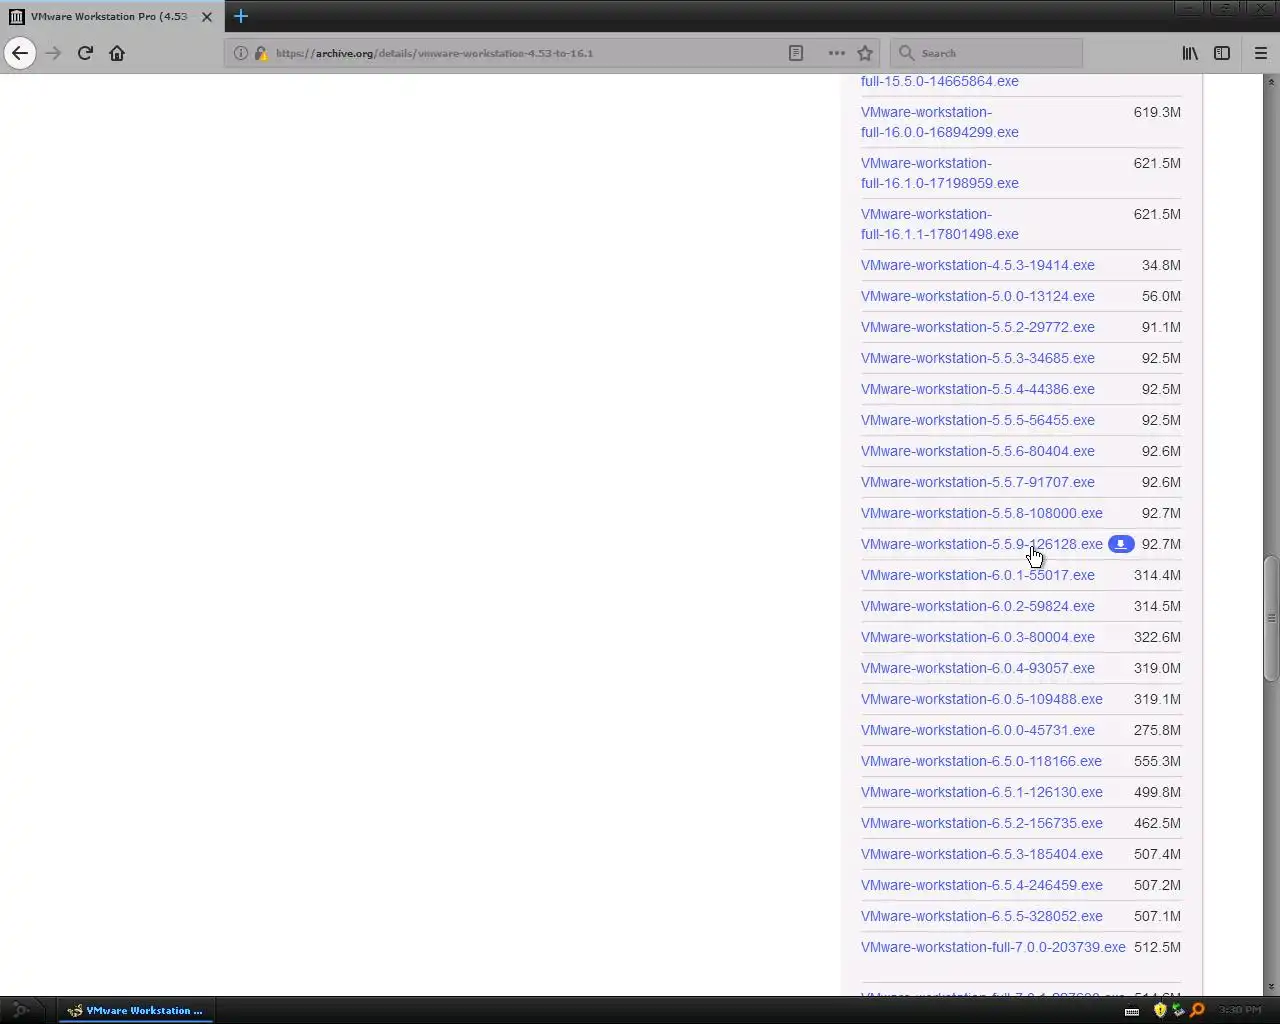This screenshot has height=1024, width=1280.
Task: Show site information icon in URL bar
Action: pos(241,53)
